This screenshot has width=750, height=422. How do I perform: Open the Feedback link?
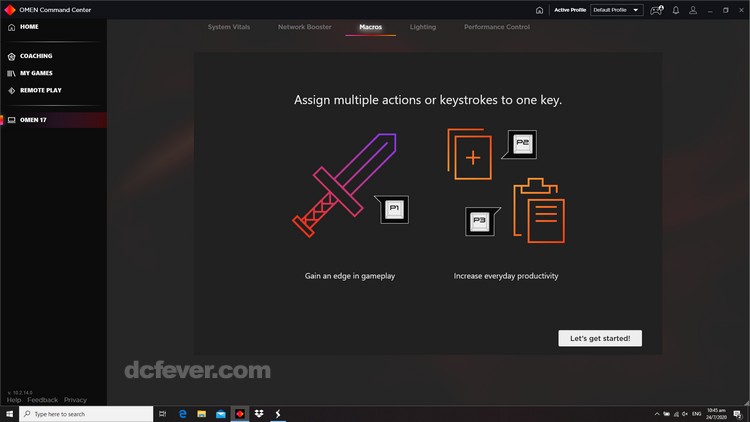43,400
